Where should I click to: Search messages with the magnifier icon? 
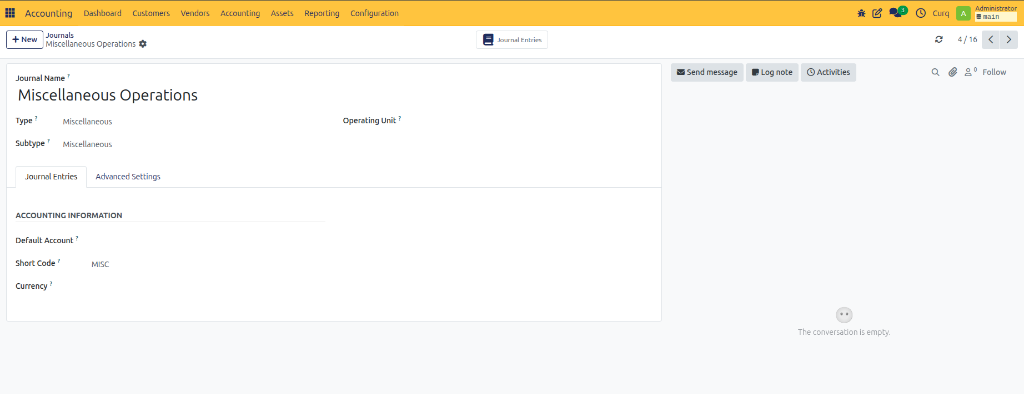click(x=935, y=72)
